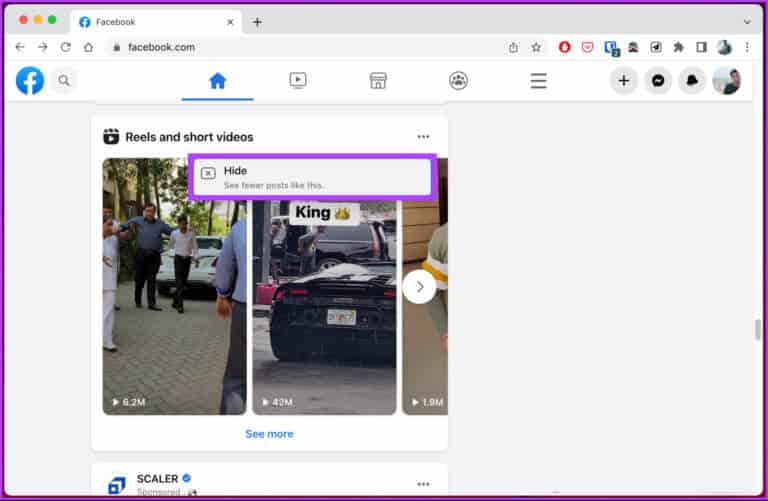This screenshot has height=501, width=768.
Task: Click the Facebook logo icon
Action: point(30,81)
